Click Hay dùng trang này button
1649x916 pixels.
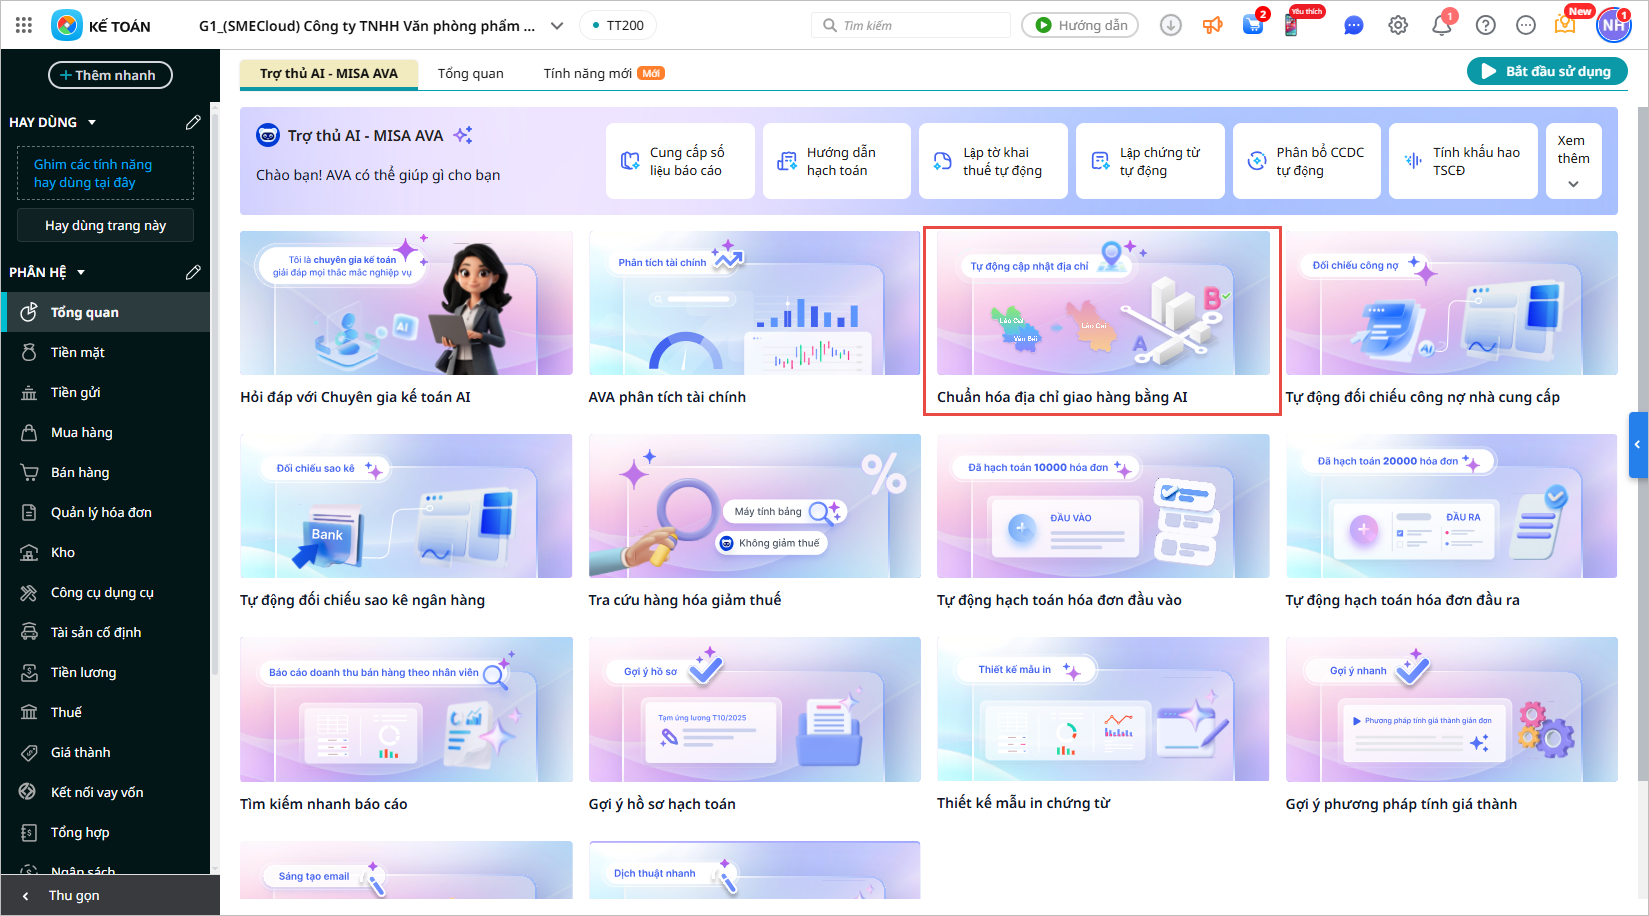105,225
